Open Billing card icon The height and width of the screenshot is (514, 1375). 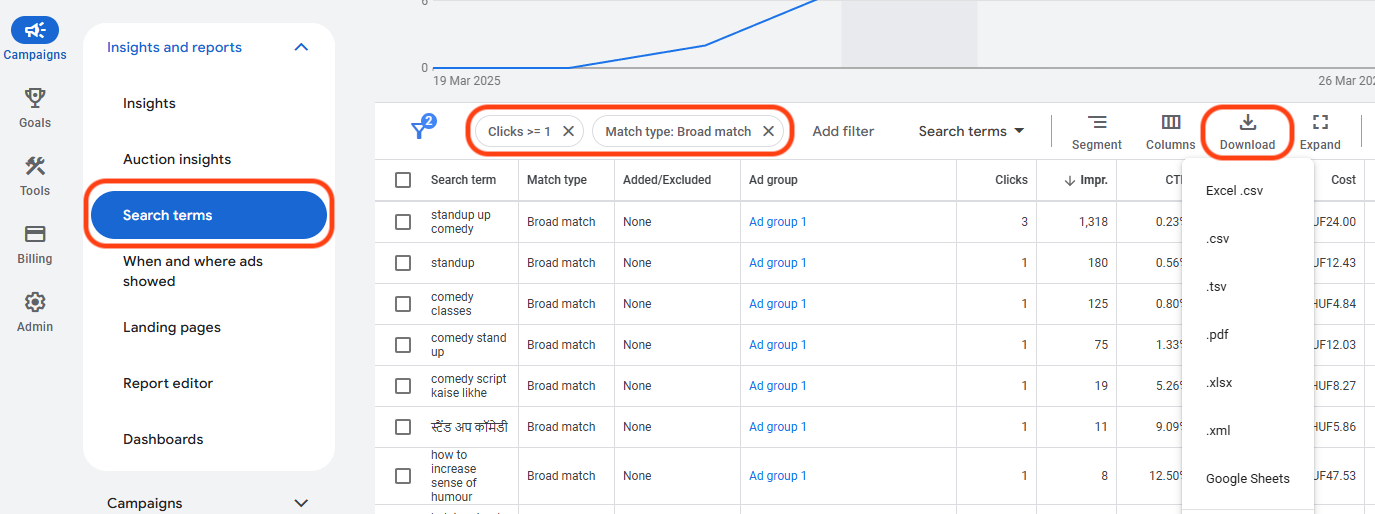[35, 234]
